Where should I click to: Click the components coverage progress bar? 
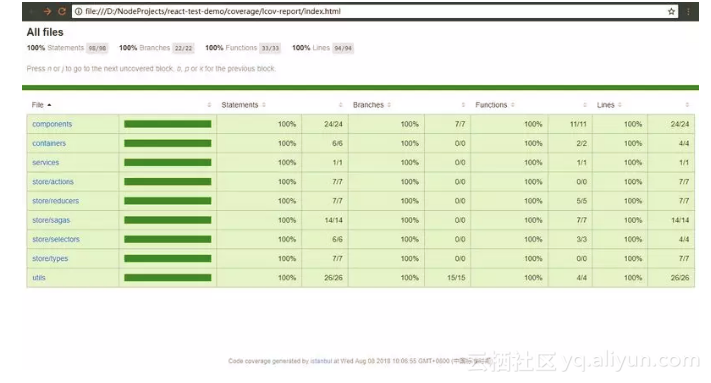[168, 124]
